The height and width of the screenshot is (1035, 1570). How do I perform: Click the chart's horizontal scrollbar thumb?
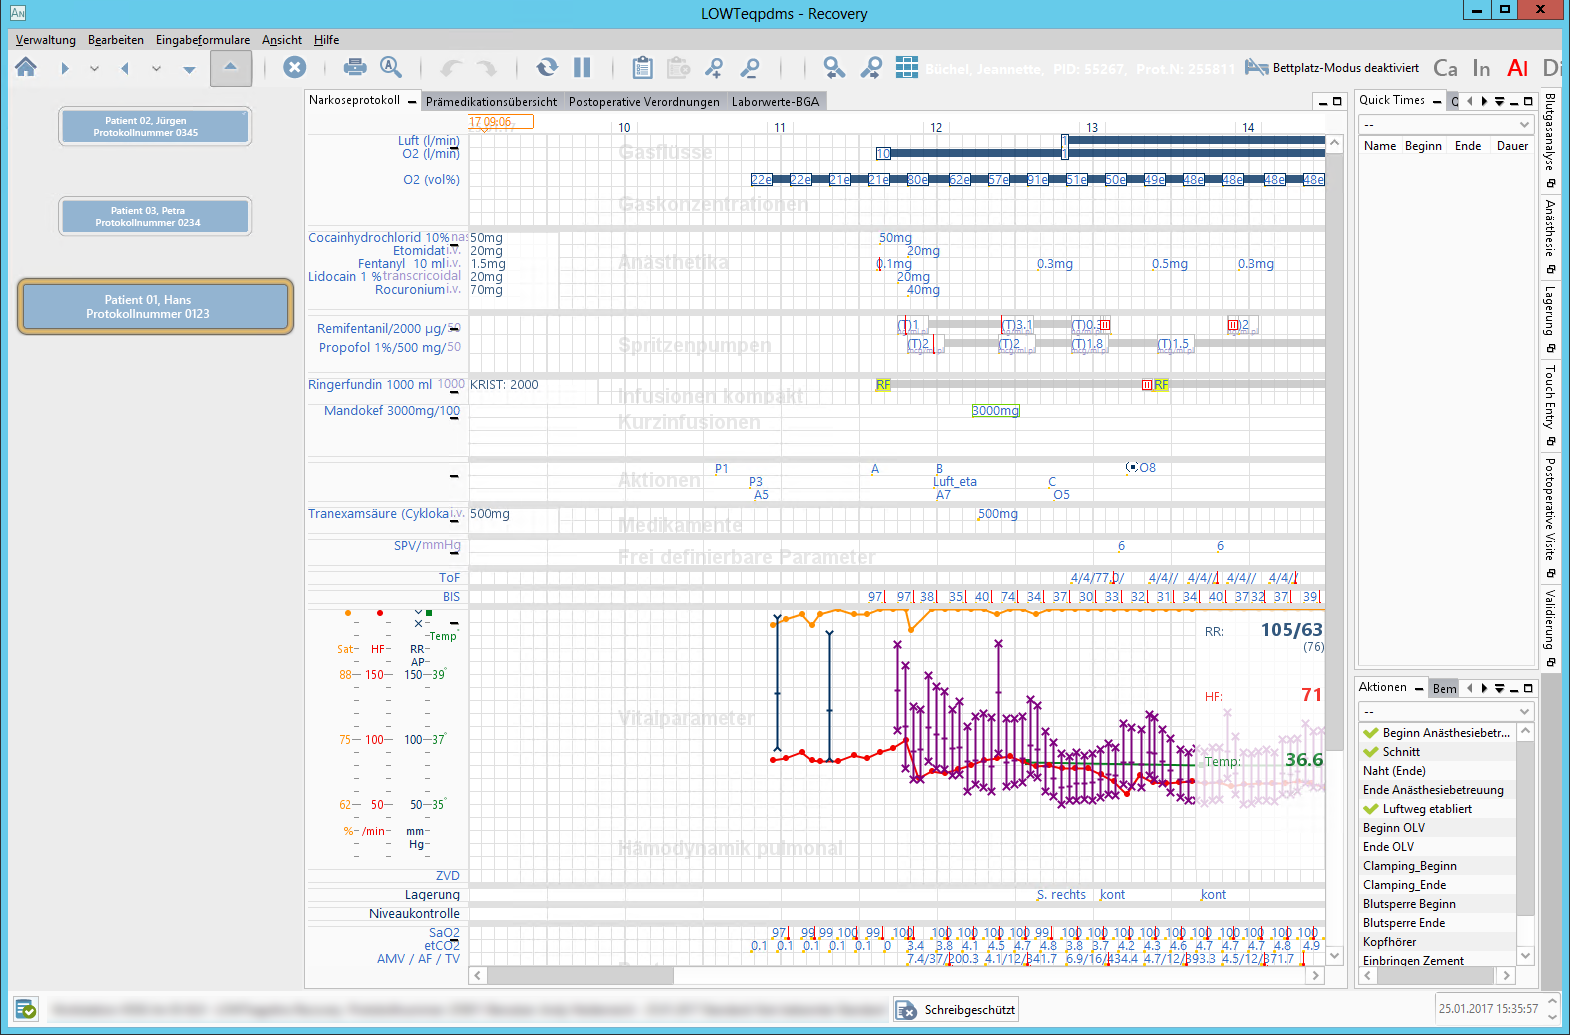click(x=580, y=975)
